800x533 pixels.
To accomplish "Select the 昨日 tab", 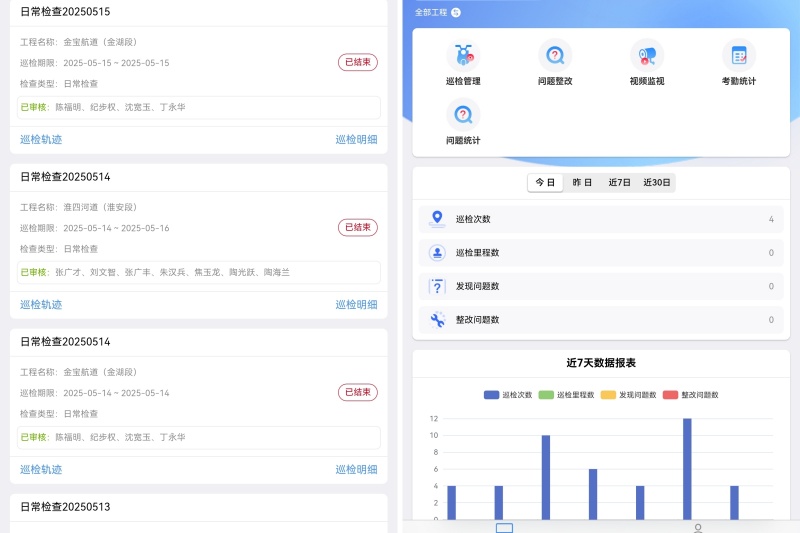I will pyautogui.click(x=582, y=183).
